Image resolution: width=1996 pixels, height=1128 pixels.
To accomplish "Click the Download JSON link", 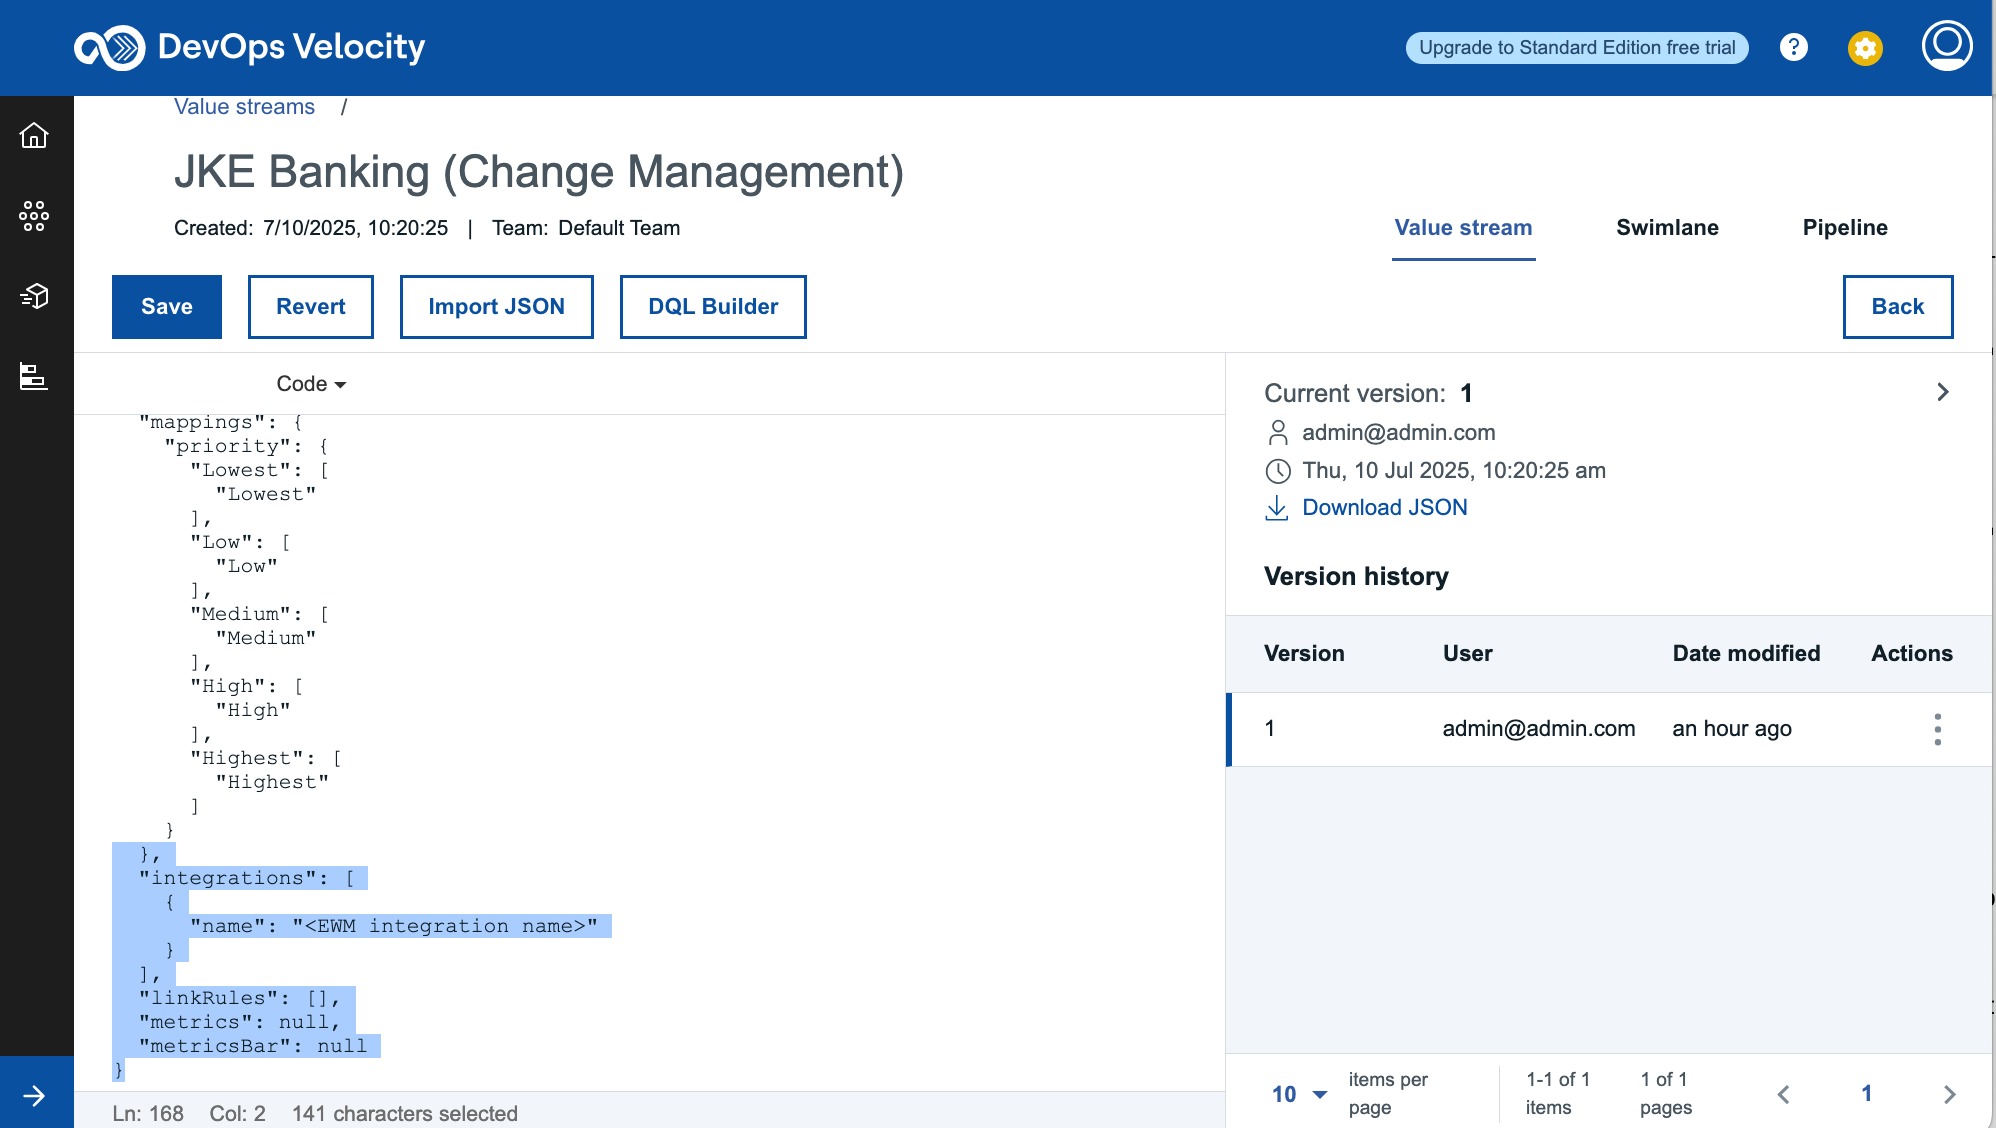I will click(x=1384, y=508).
